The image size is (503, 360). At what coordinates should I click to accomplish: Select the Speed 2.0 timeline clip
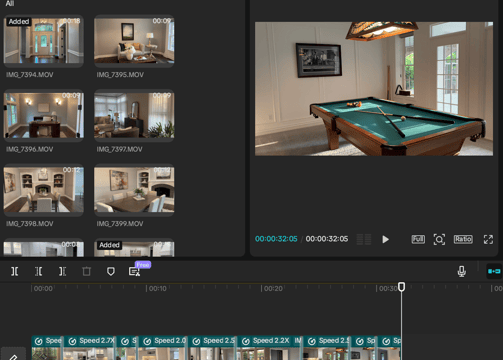click(163, 348)
